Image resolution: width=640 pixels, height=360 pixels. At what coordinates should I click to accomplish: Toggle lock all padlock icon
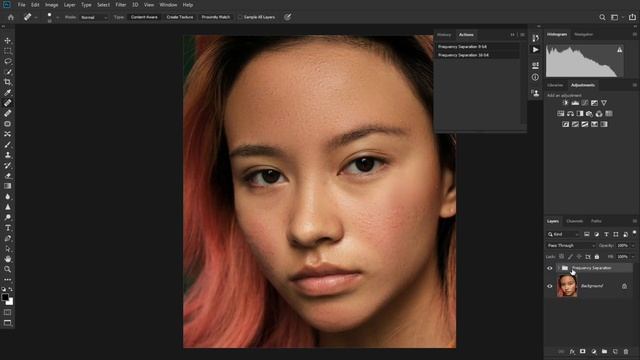click(597, 257)
